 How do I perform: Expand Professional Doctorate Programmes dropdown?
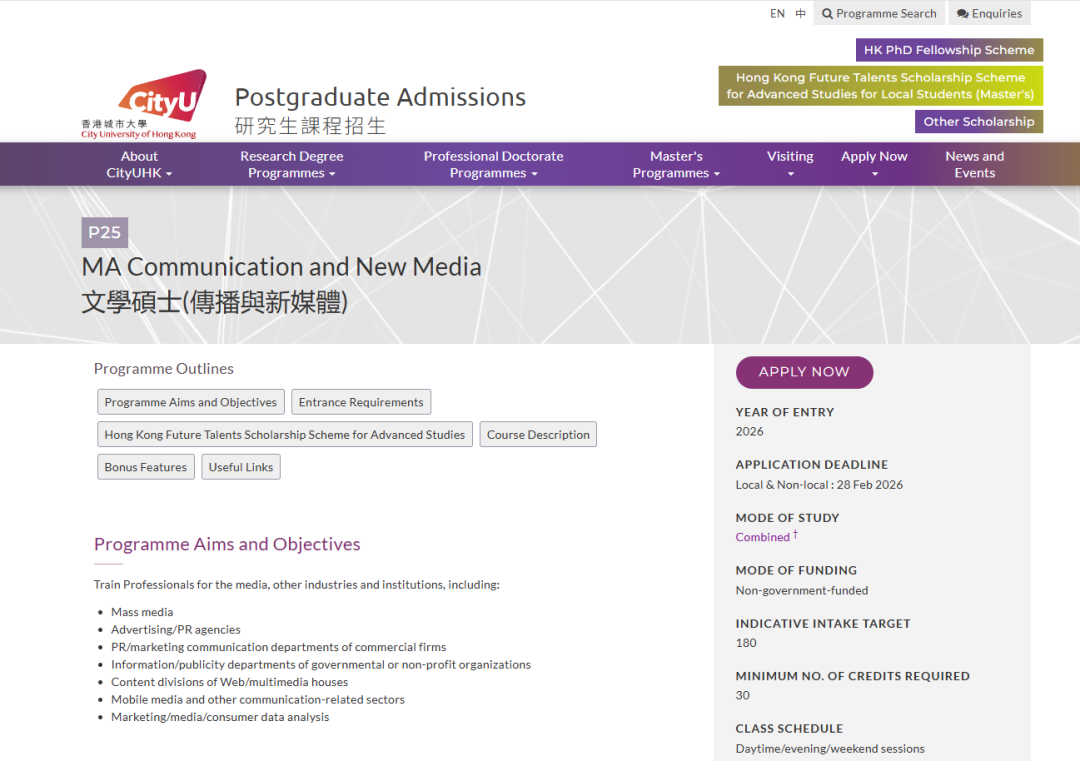(493, 164)
